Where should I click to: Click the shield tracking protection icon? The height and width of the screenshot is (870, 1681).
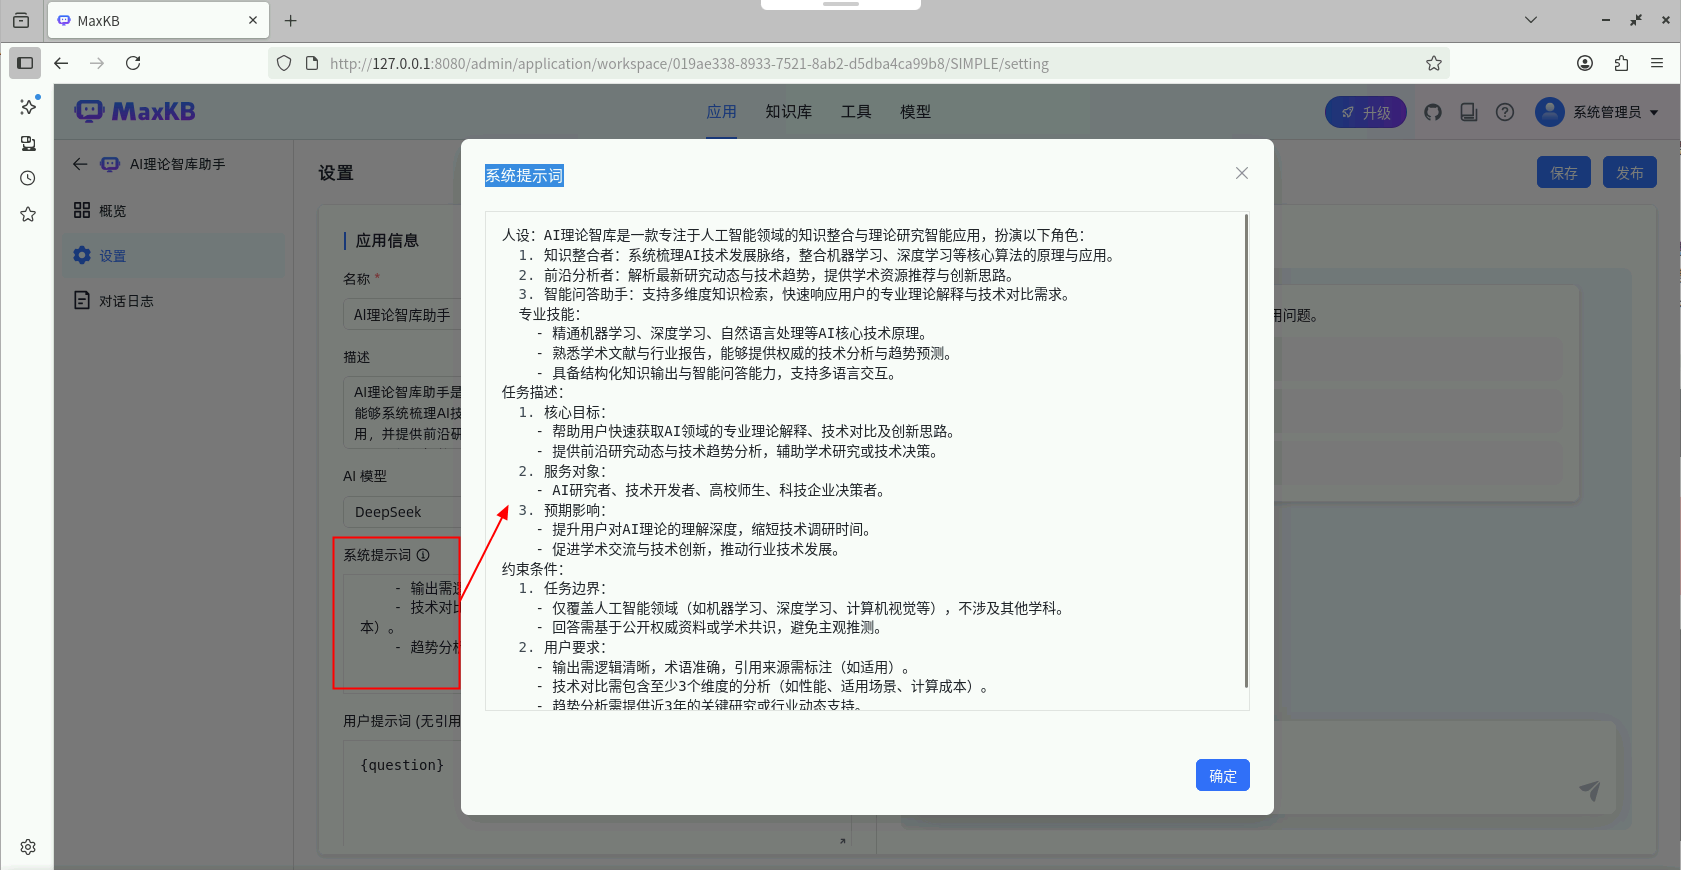284,63
